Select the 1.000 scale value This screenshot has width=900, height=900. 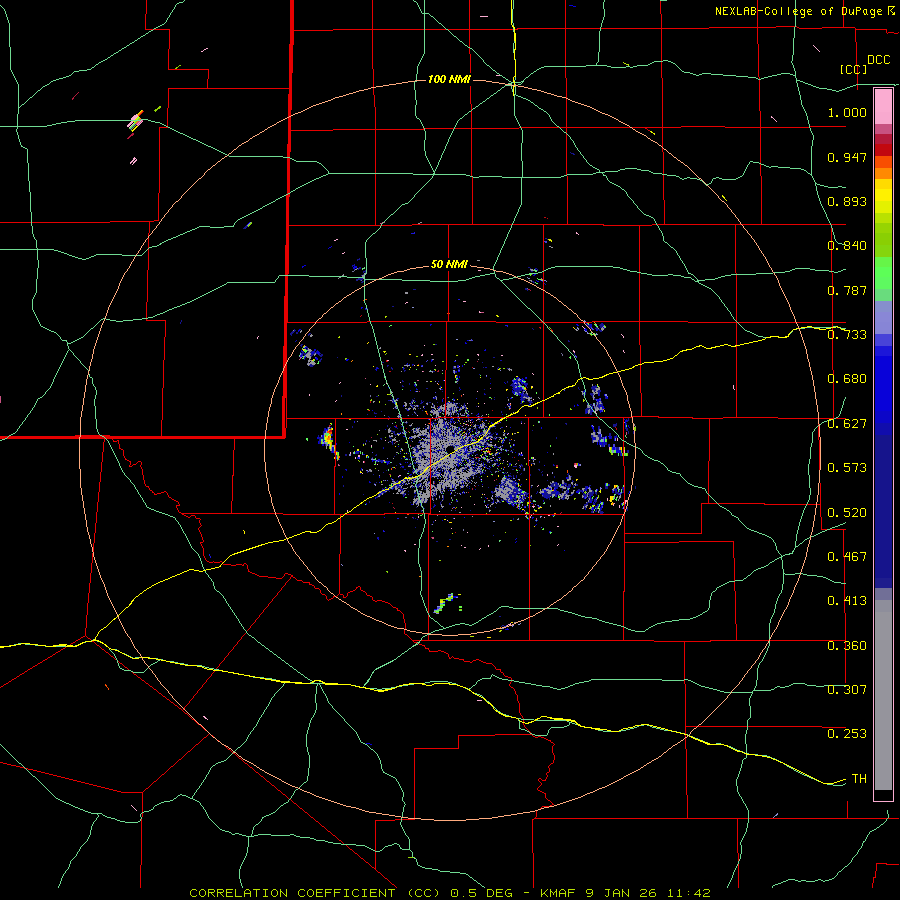click(847, 112)
